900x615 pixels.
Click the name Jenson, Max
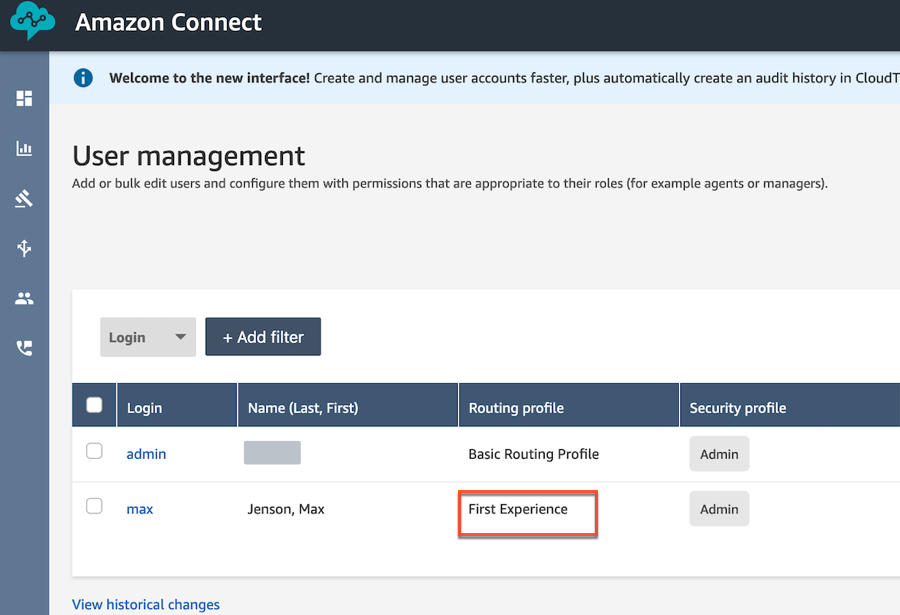pos(286,509)
